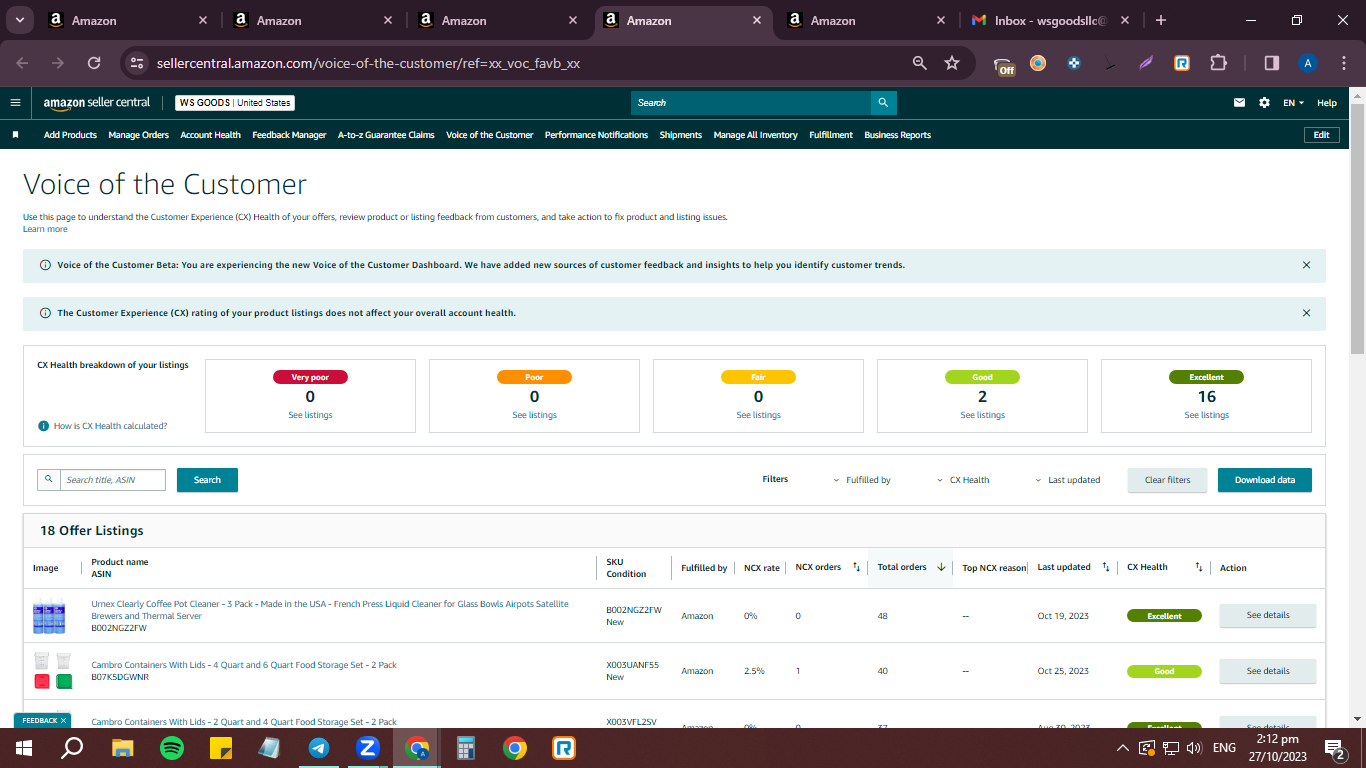Click the bookmark flag icon beside Add Products
Image resolution: width=1366 pixels, height=768 pixels.
pyautogui.click(x=15, y=135)
